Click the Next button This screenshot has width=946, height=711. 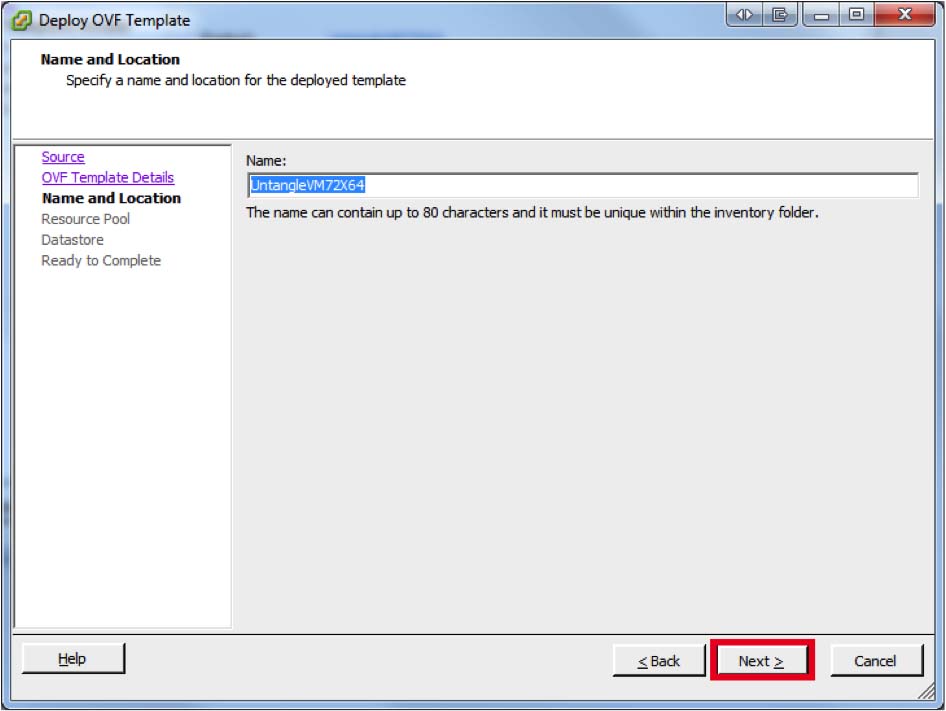click(762, 660)
